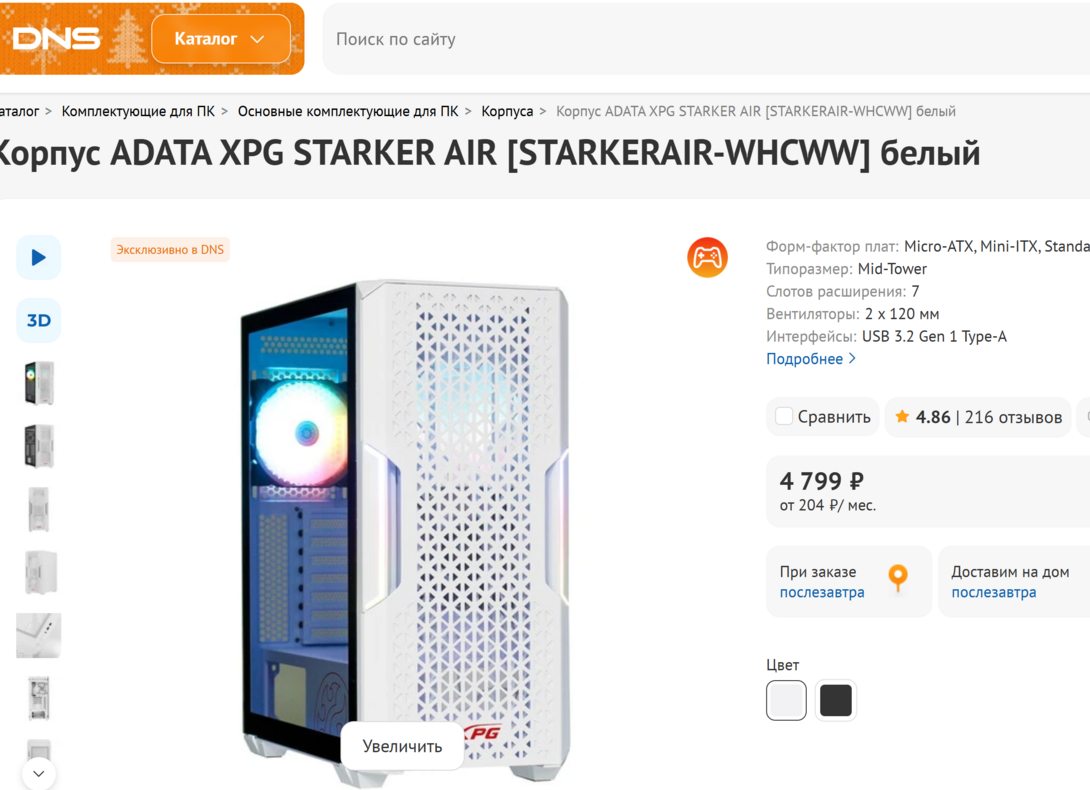Click the Увеличить button
1090x790 pixels.
(402, 746)
